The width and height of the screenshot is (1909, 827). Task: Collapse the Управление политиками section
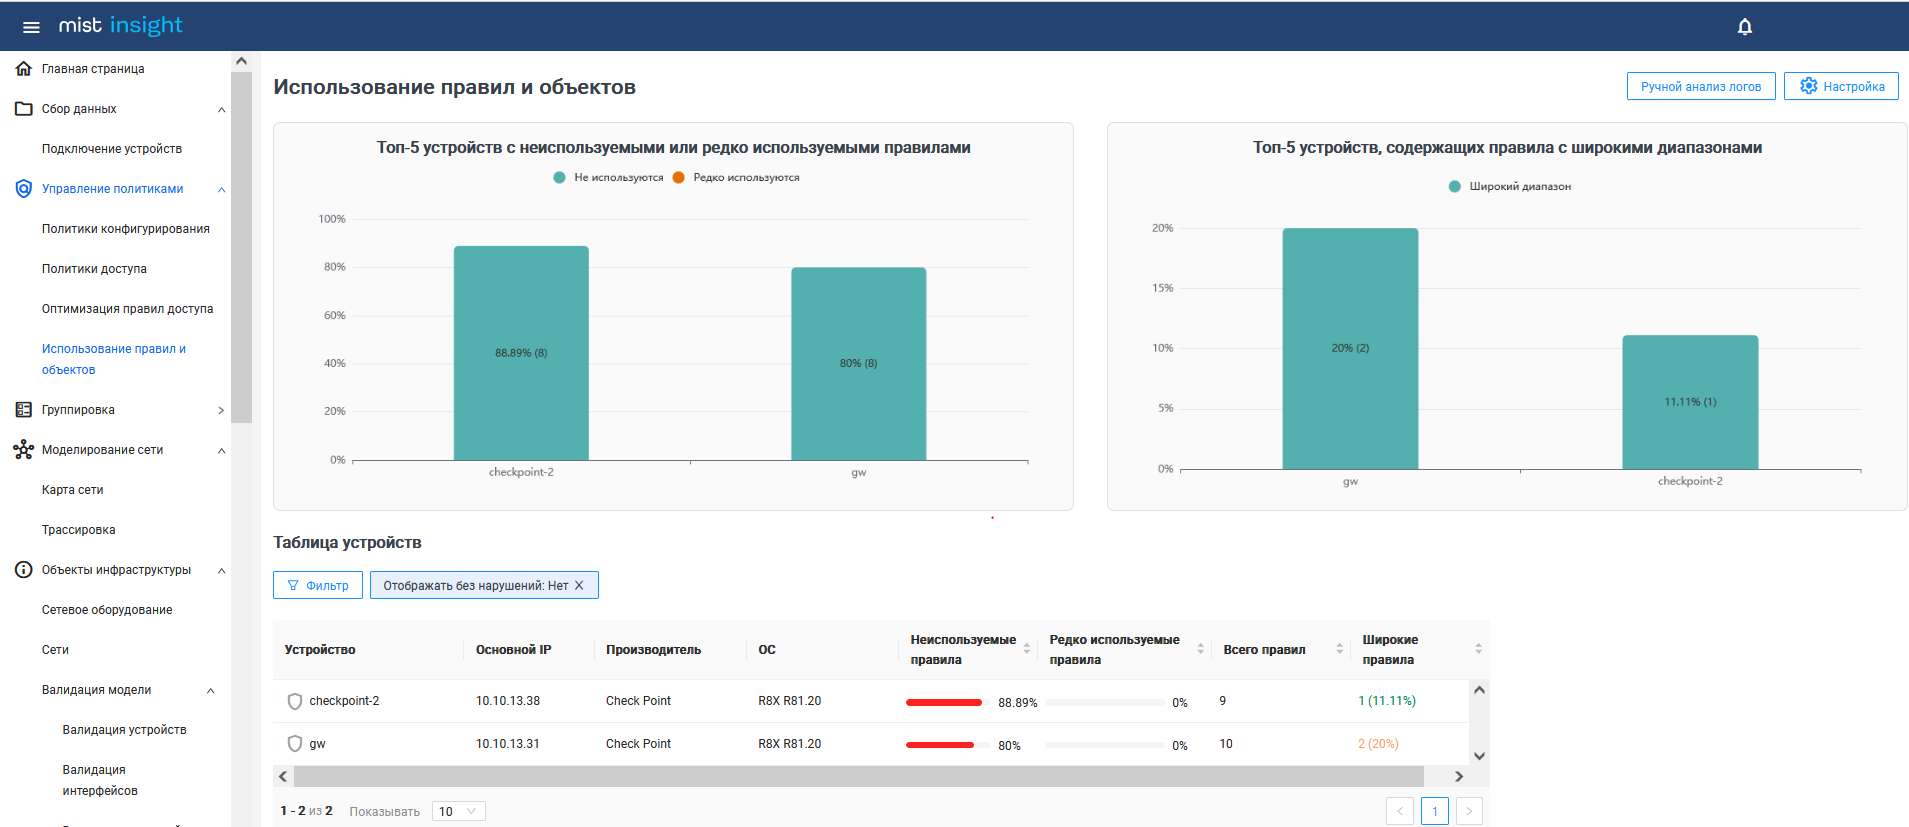pyautogui.click(x=221, y=189)
